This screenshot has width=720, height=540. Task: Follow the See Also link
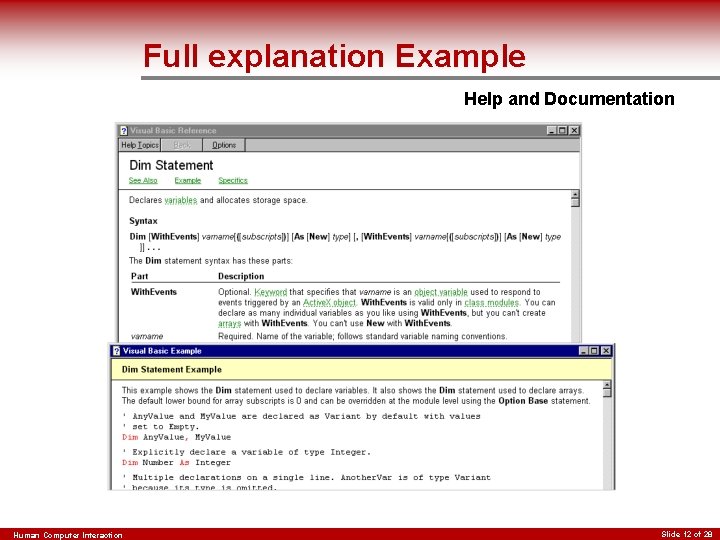[143, 180]
